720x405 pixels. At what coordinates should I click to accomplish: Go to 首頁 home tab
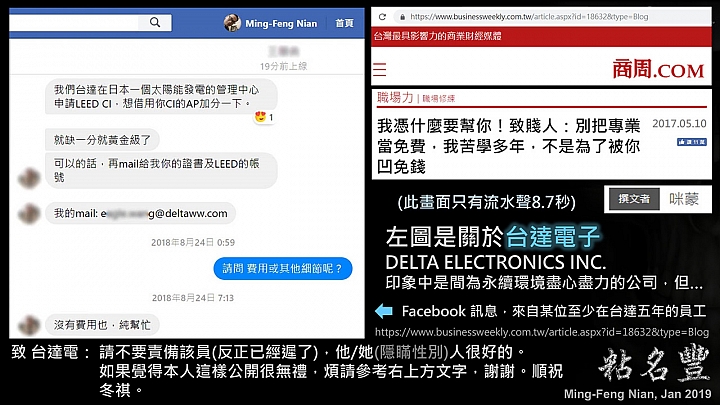click(x=344, y=23)
